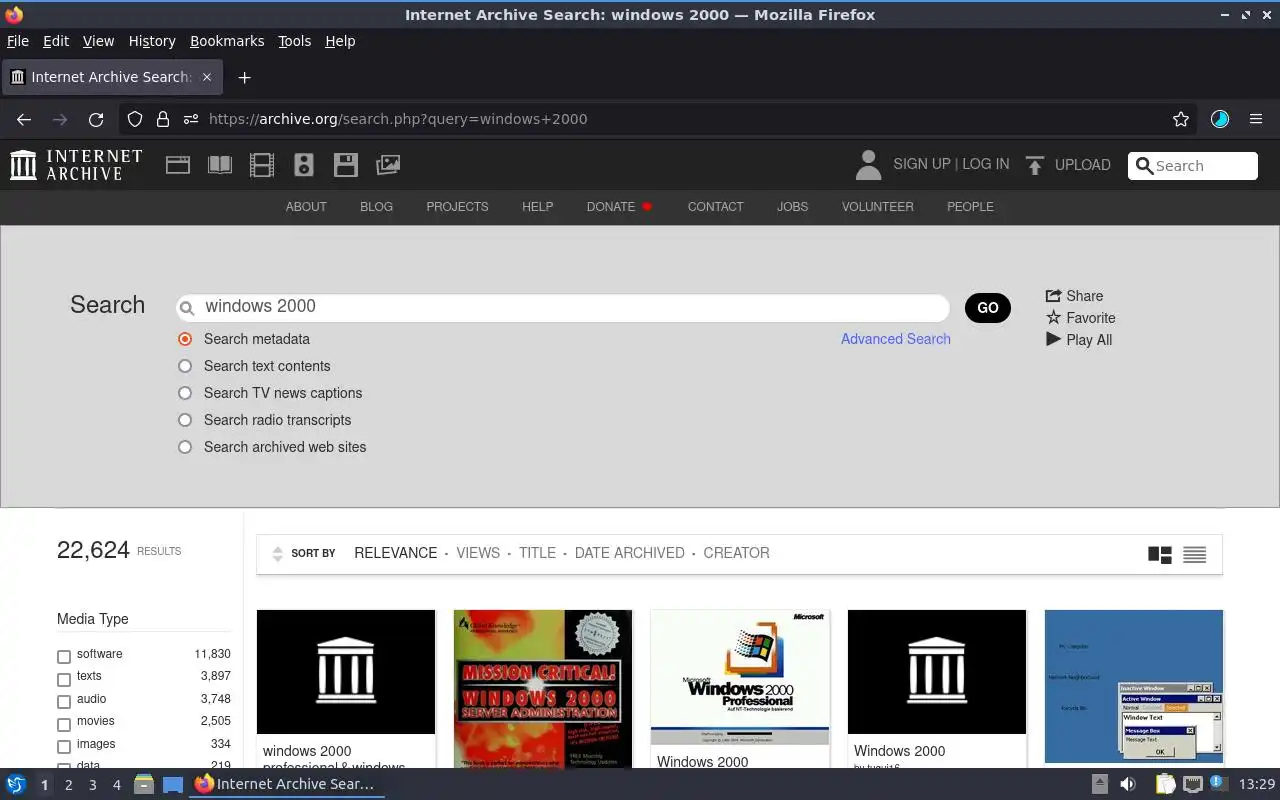The image size is (1280, 800).
Task: Click the windows 2000 search query field
Action: [563, 307]
